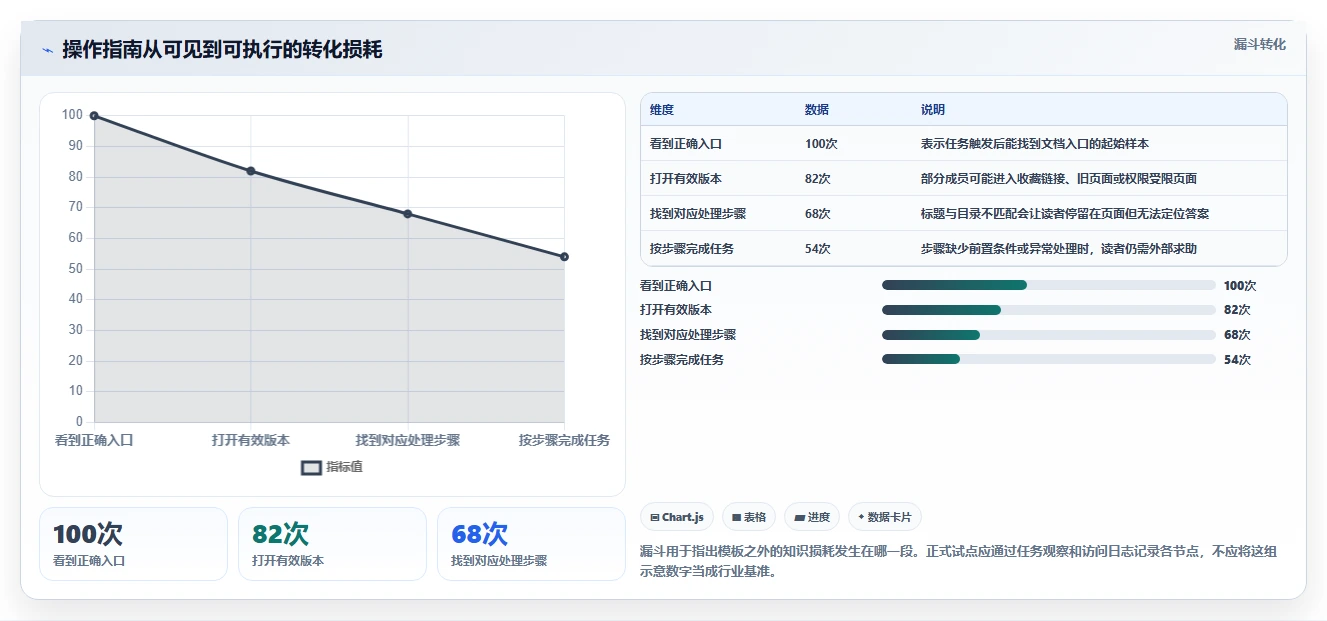Click the chart data point for 按步骤完成任务

[564, 257]
